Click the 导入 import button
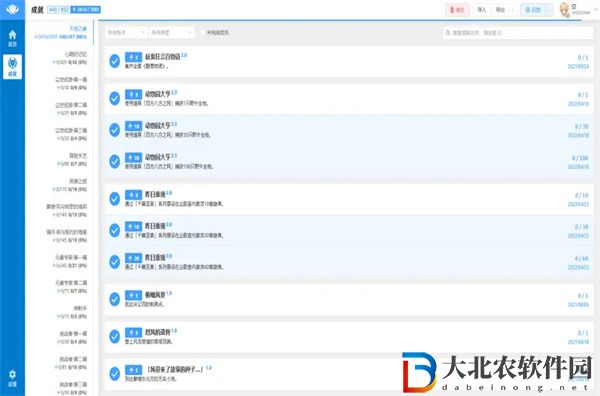The image size is (600, 396). pyautogui.click(x=482, y=10)
